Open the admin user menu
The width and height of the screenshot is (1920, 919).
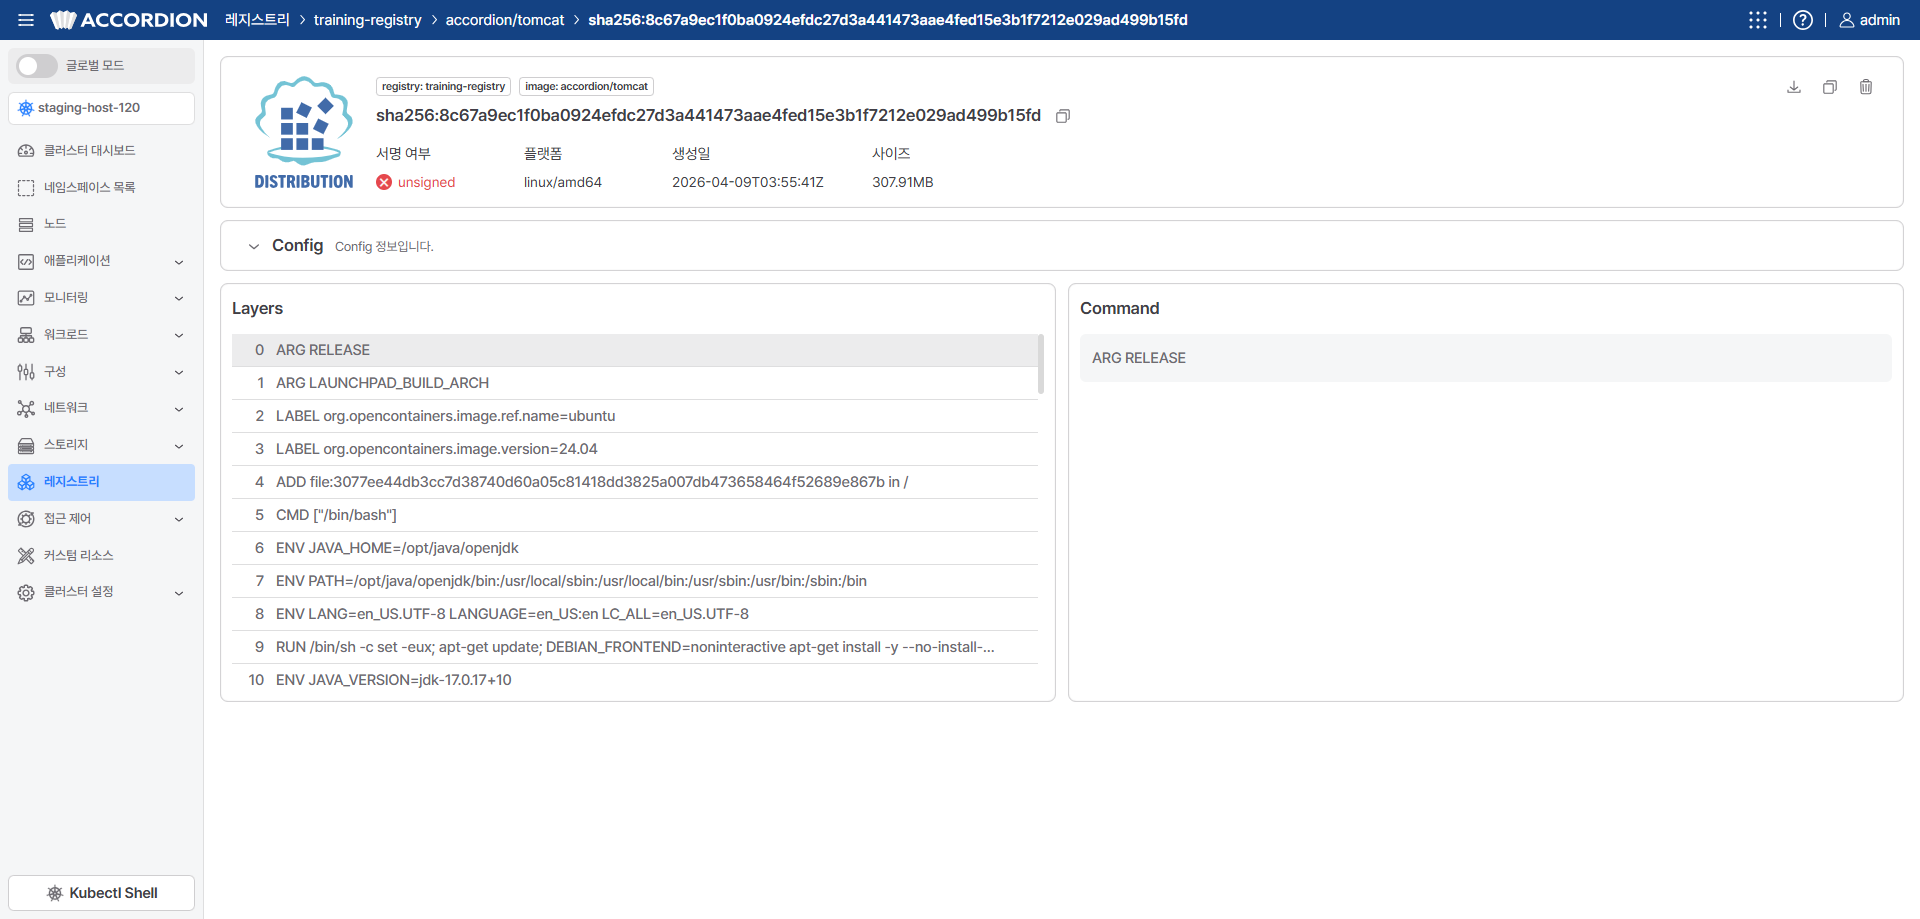pyautogui.click(x=1870, y=20)
